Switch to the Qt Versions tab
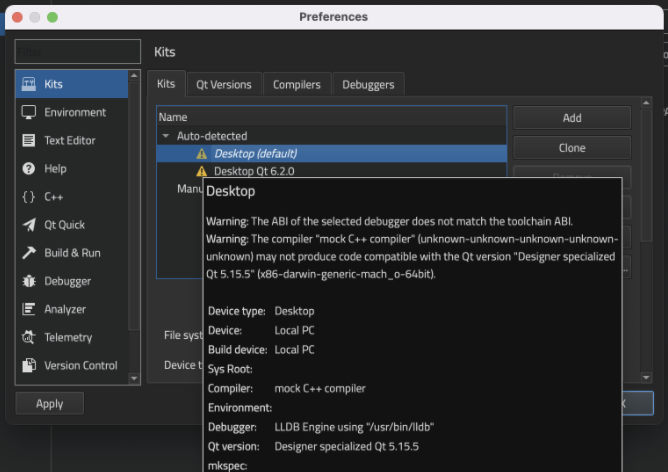This screenshot has width=668, height=472. [x=223, y=85]
